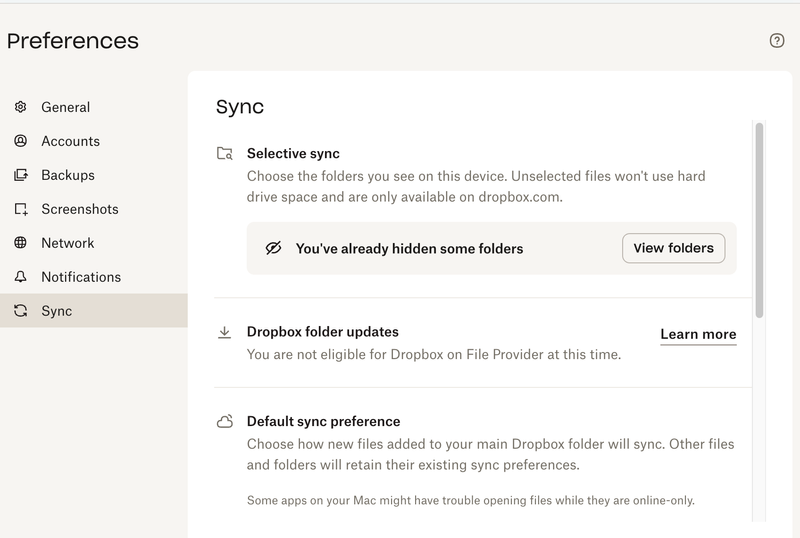Switch to the Accounts section

point(70,141)
